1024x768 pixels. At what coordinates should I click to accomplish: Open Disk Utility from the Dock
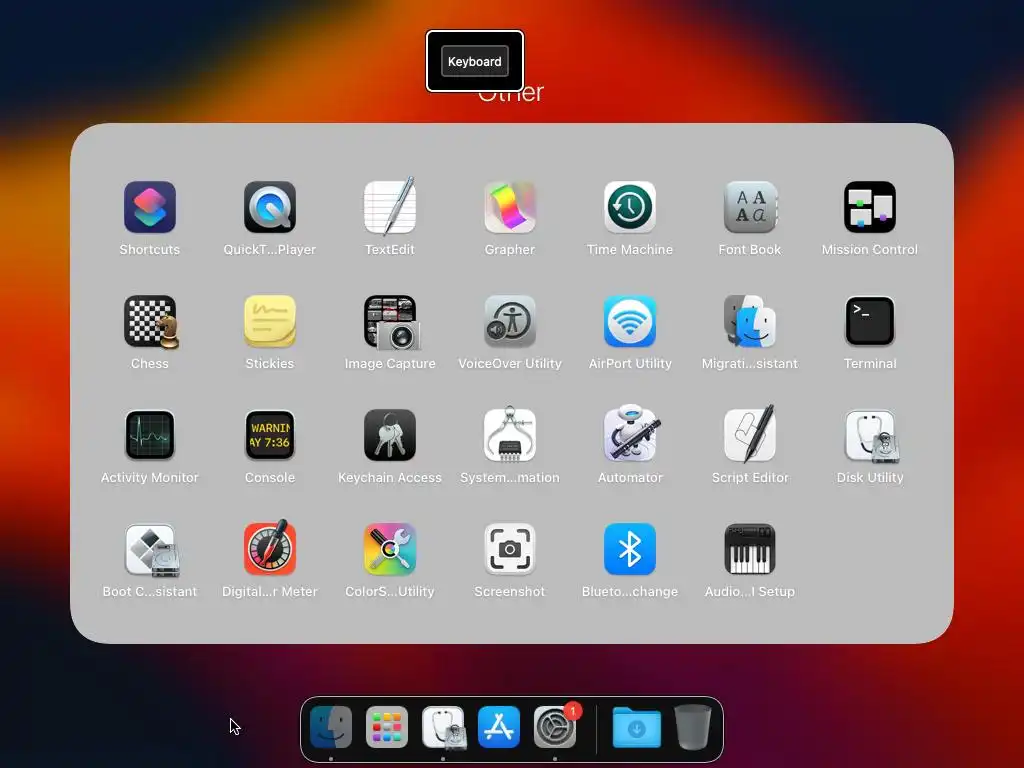443,727
